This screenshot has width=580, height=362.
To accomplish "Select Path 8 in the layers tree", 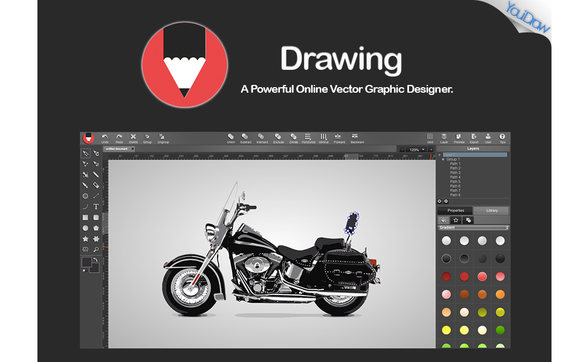I will point(455,195).
